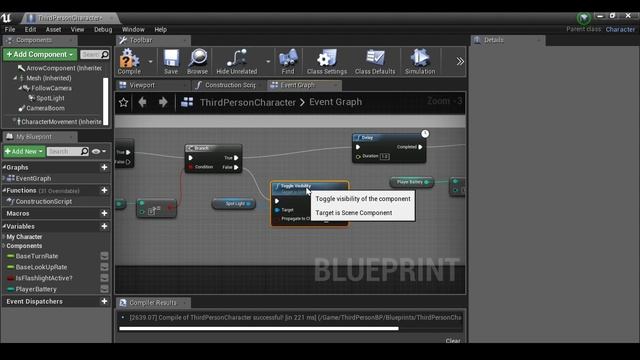Viewport: 640px width, 360px height.
Task: Search components magnifier icon
Action: coord(105,54)
